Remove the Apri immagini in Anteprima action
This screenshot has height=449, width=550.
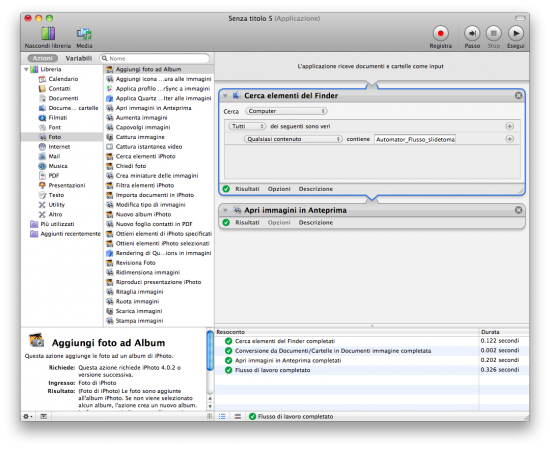point(518,210)
